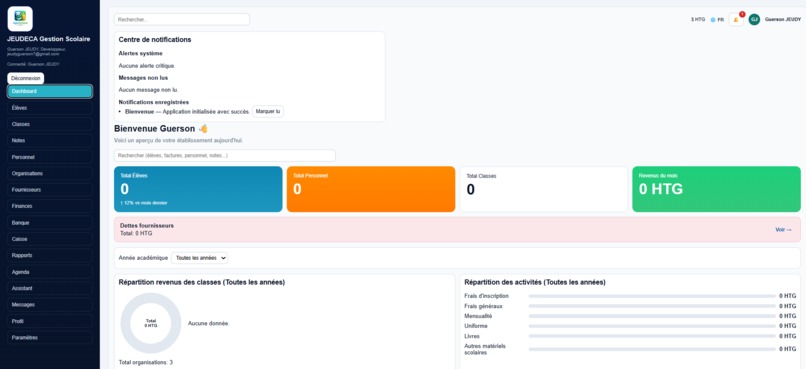Click the élèves, factures, personnel search field
Screen dimensions: 806x369
pos(225,155)
